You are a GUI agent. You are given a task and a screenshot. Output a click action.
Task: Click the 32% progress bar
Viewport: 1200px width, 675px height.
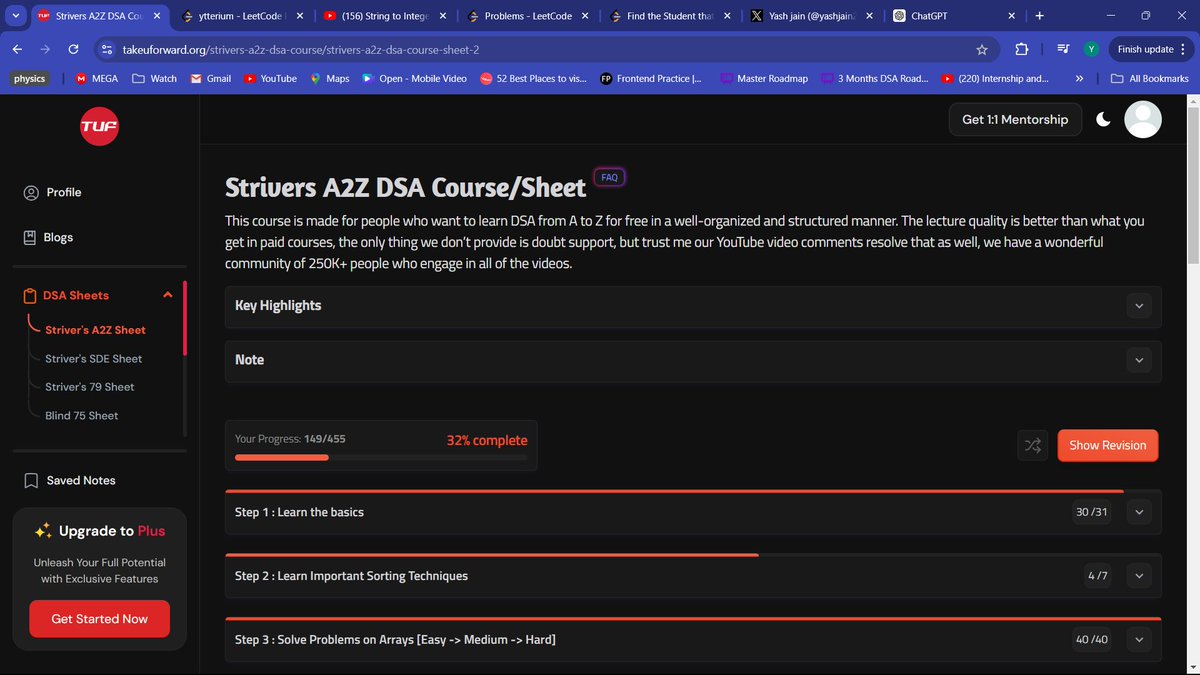point(281,456)
